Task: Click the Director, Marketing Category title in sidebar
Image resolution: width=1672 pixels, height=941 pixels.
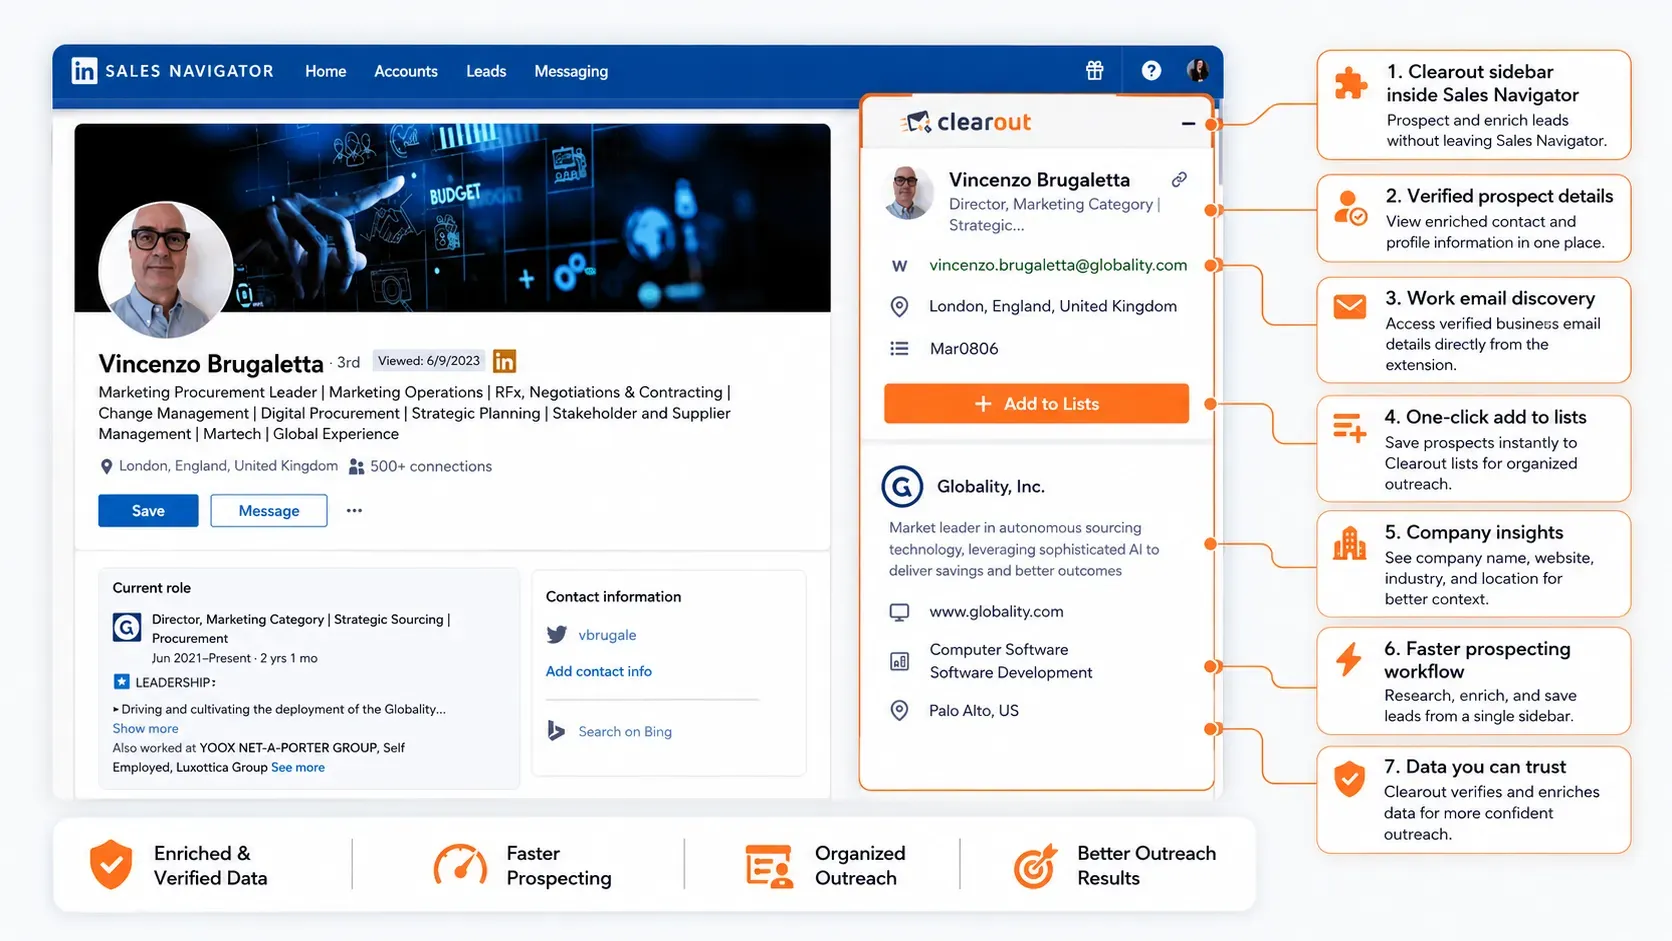Action: pos(1054,214)
